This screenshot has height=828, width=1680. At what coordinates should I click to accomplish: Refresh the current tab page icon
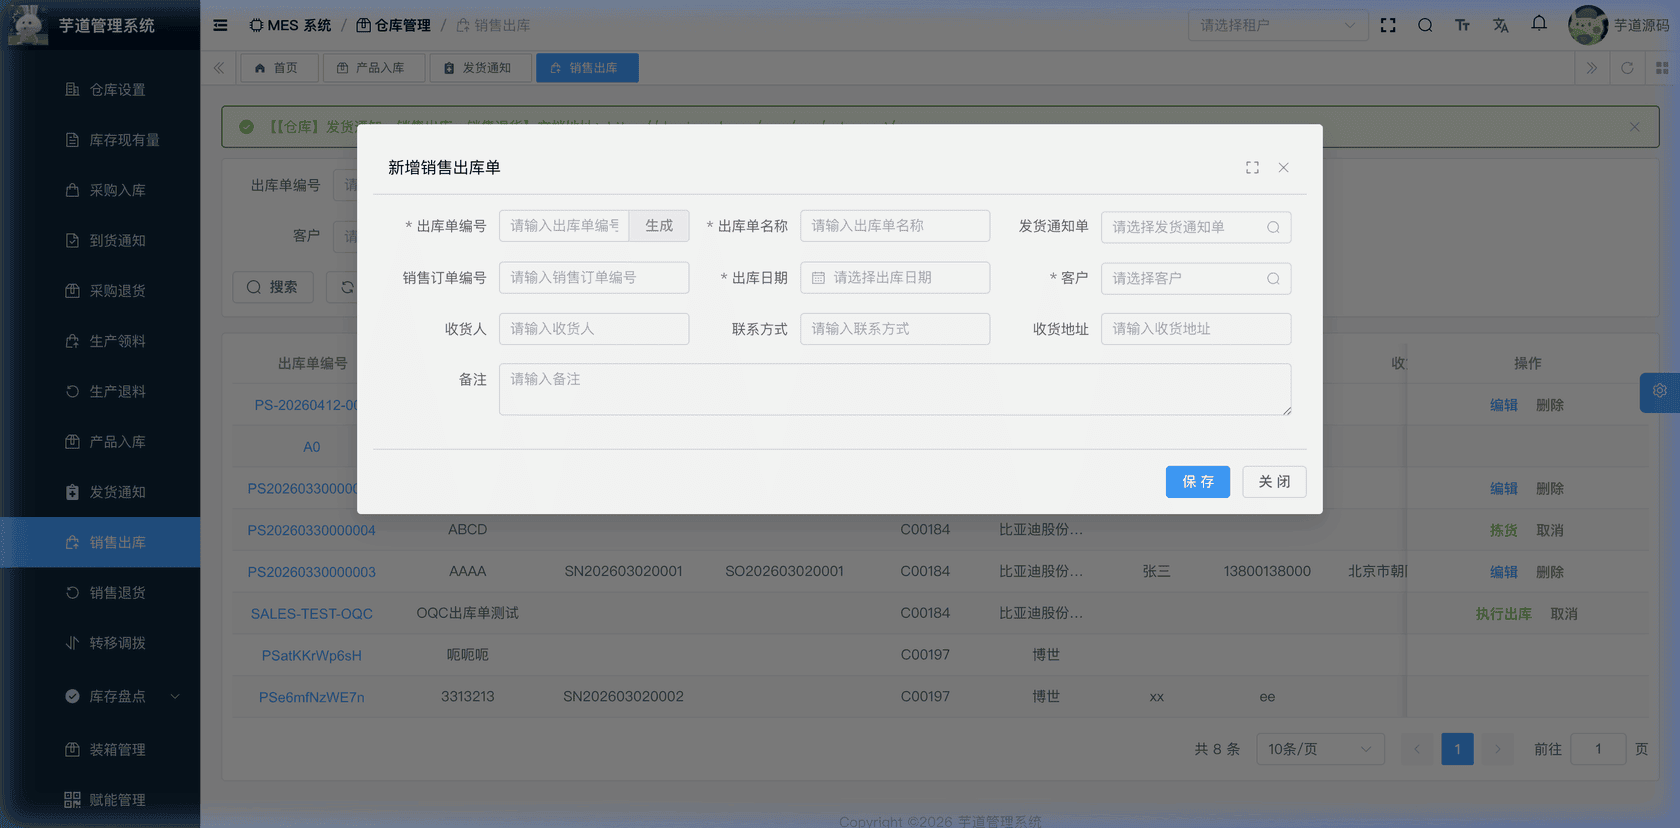click(1627, 68)
